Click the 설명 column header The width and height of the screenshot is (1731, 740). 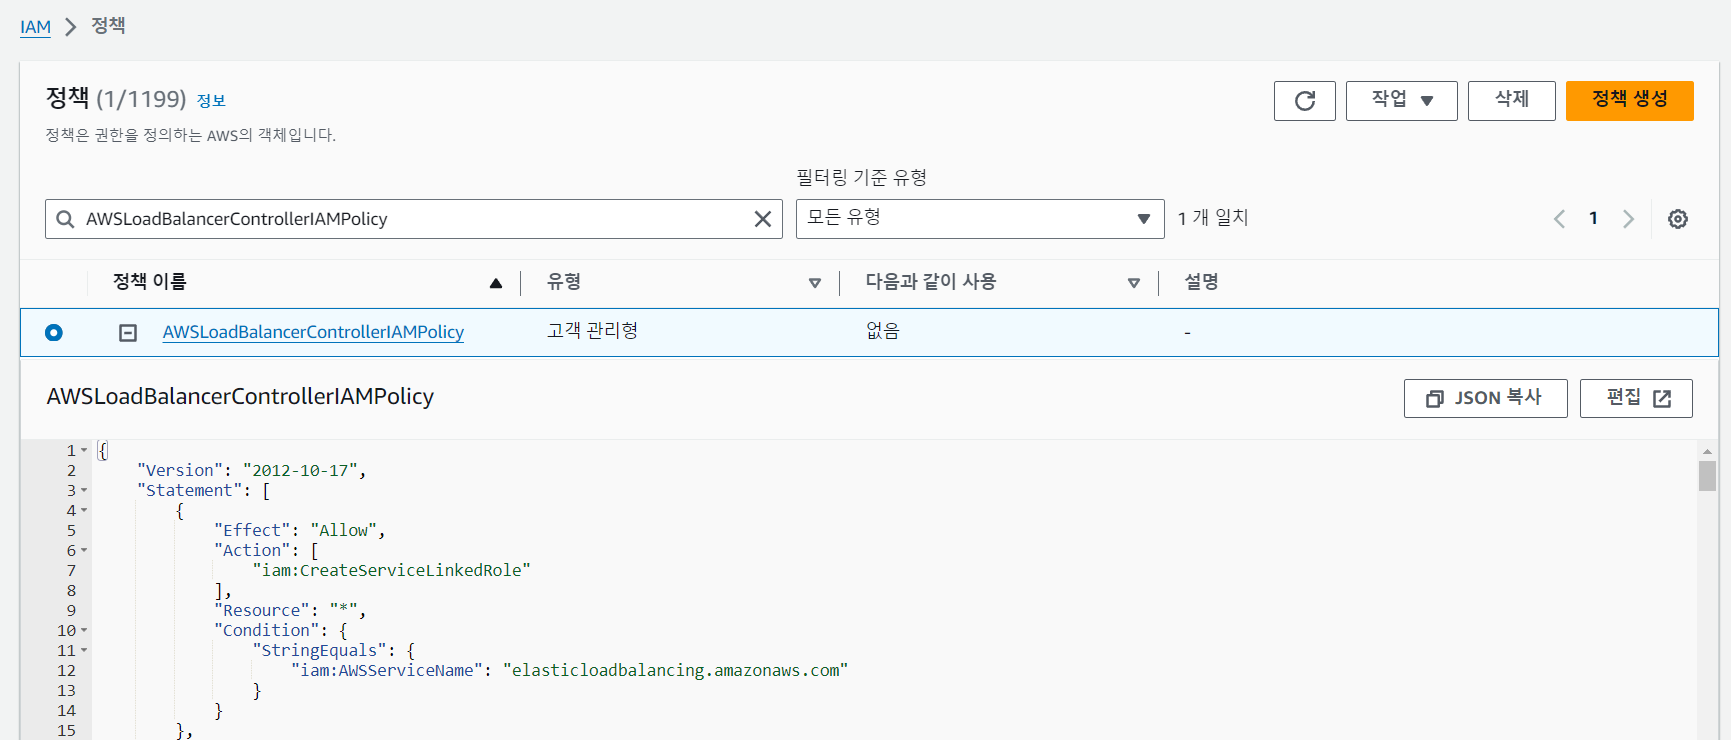(1201, 282)
